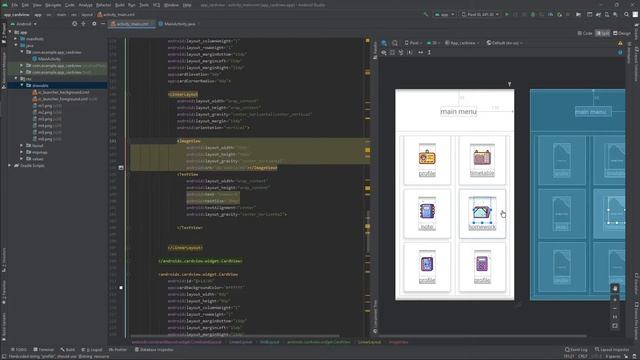The image size is (640, 360).
Task: Select the homework card image in preview
Action: 482,211
